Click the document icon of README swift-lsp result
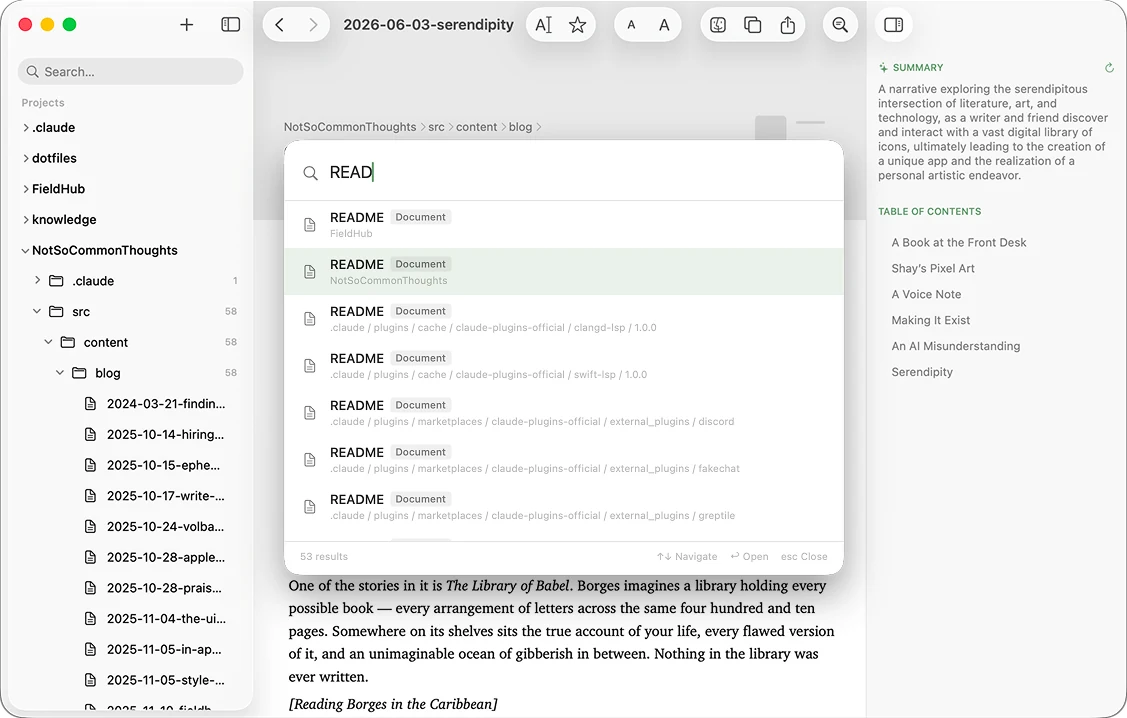The image size is (1127, 718). [310, 366]
